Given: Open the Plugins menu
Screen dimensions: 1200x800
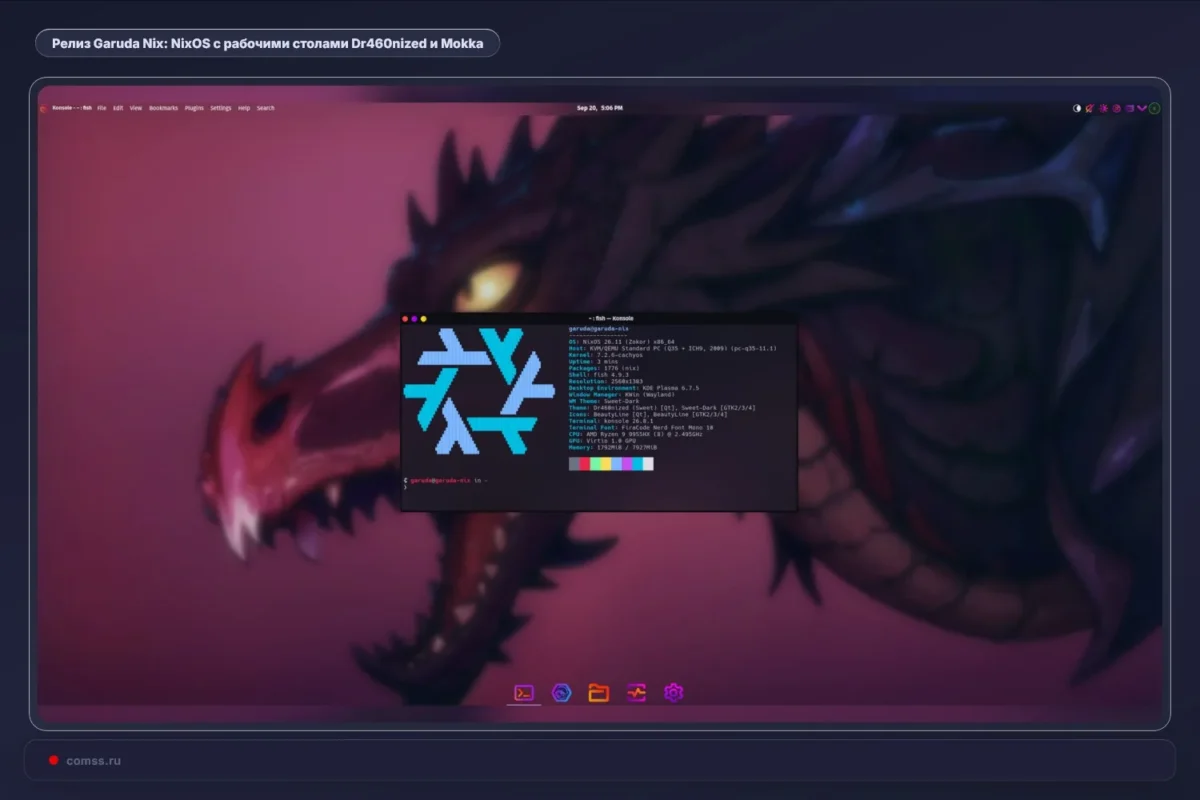Looking at the screenshot, I should (194, 108).
